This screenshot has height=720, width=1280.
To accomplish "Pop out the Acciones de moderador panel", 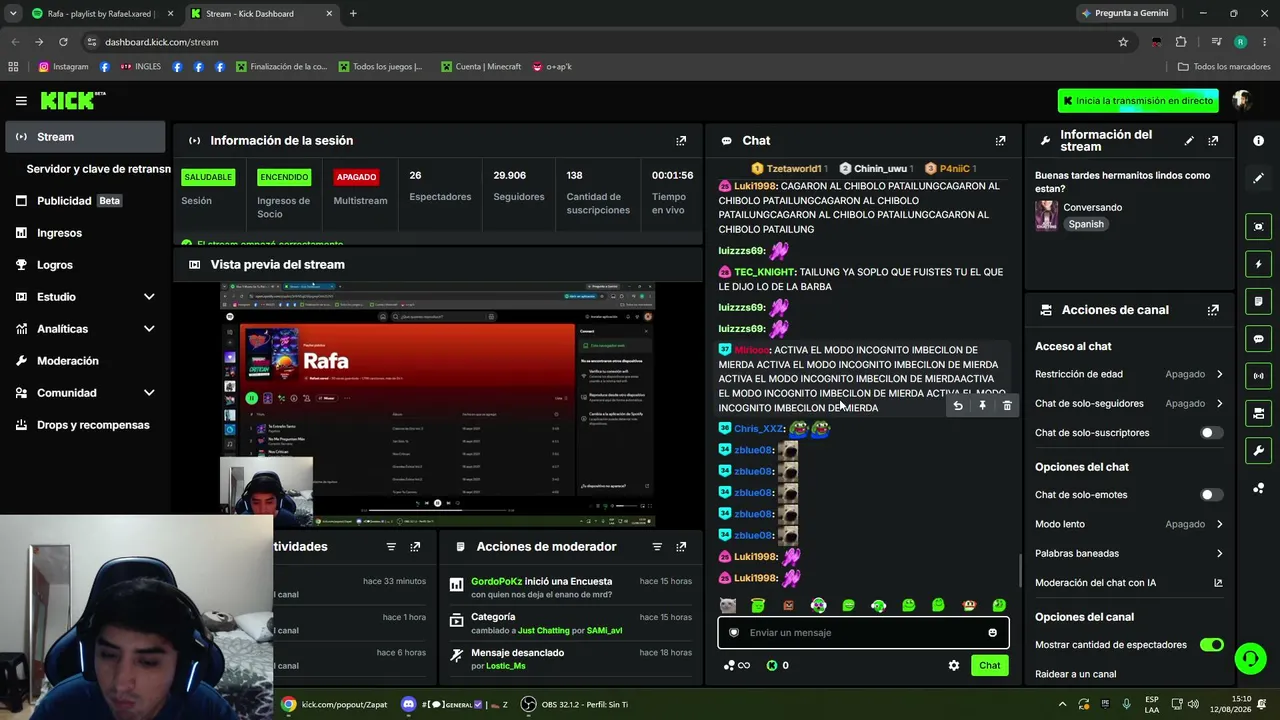I will (x=681, y=547).
